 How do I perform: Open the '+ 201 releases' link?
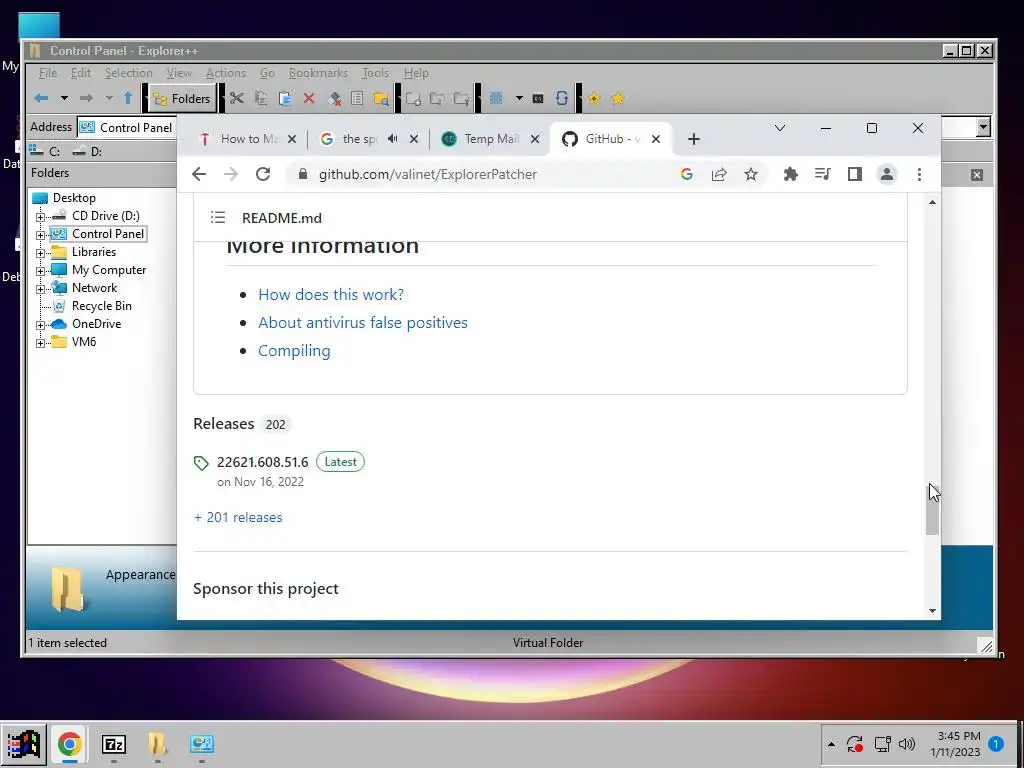238,517
